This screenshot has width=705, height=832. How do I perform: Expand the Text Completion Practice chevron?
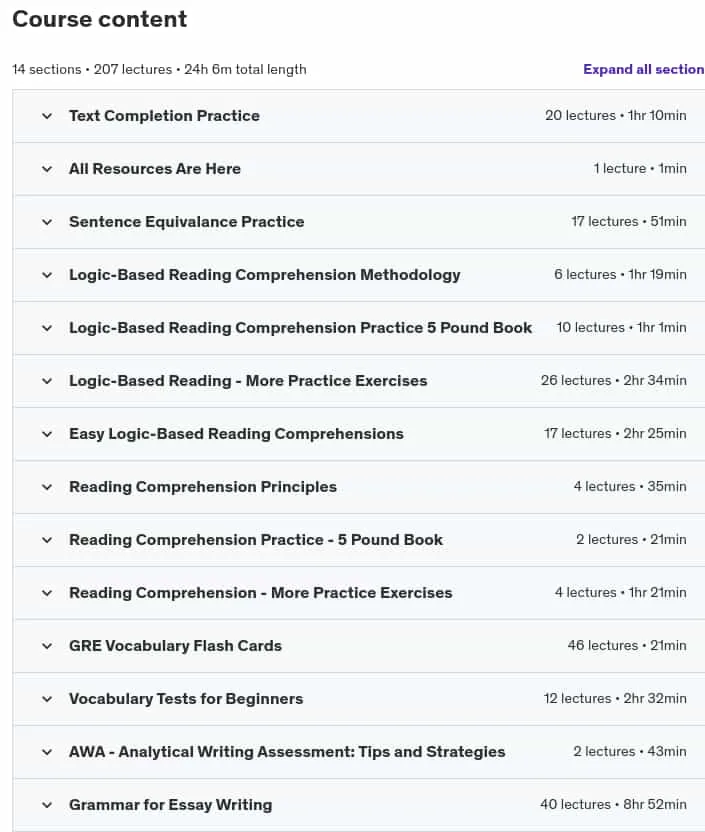tap(47, 116)
